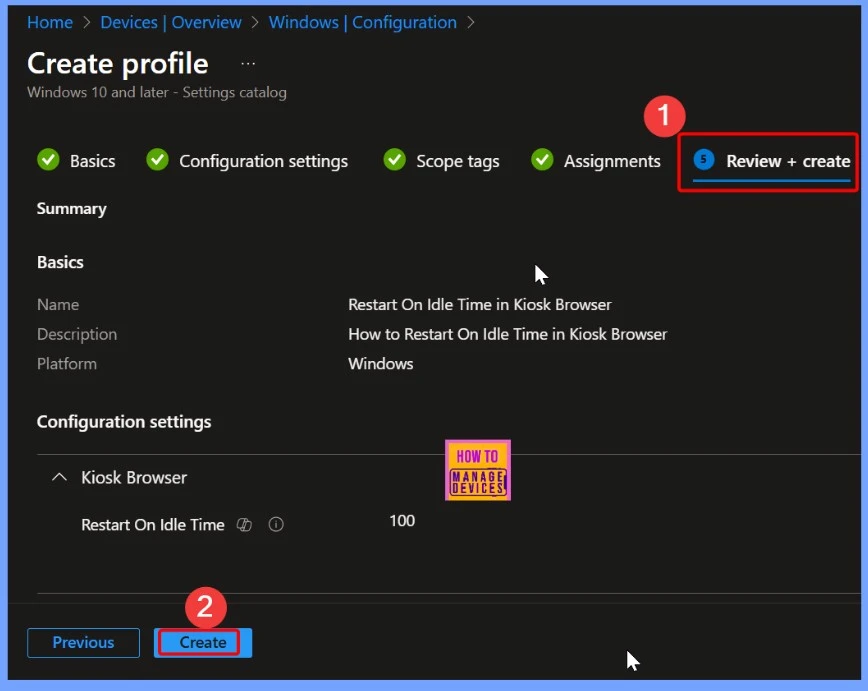Show info tooltip for Restart On Idle Time
Image resolution: width=868 pixels, height=691 pixels.
point(276,524)
